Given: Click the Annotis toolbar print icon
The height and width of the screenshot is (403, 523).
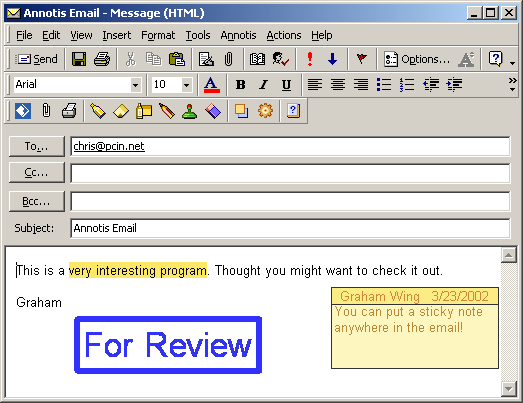Looking at the screenshot, I should 69,110.
